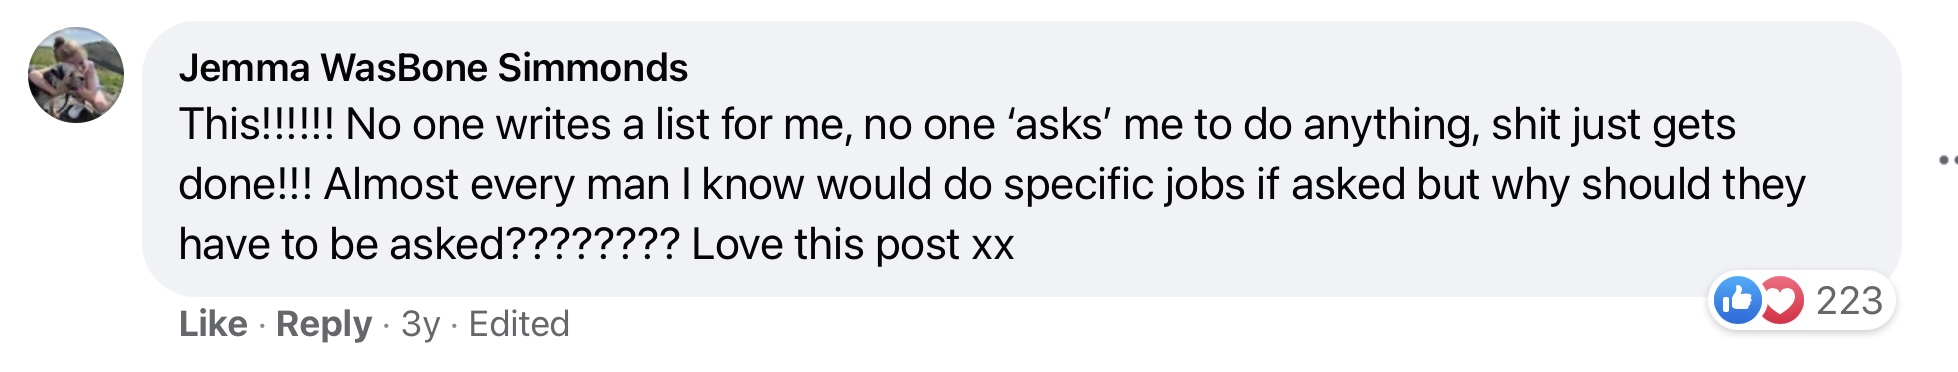
Task: Open the comment's three-dot options menu
Action: (x=1947, y=159)
